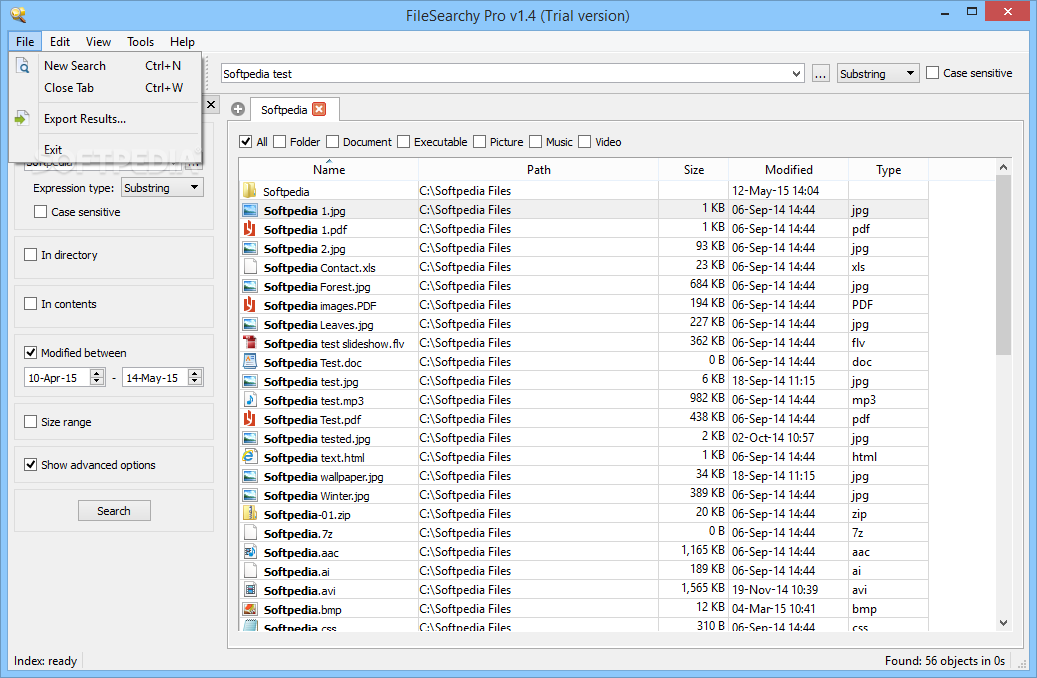Open the toolbar Substring expression dropdown
The width and height of the screenshot is (1037, 678).
[x=878, y=73]
